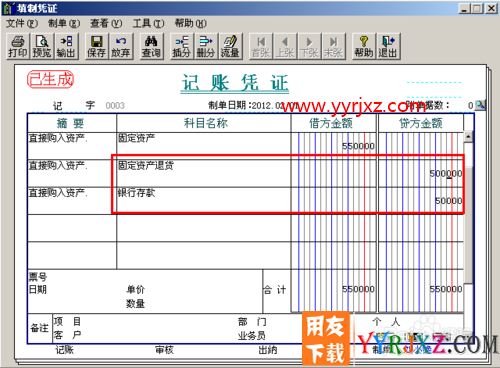Select the 固定资产退货 account cell
The width and height of the screenshot is (500, 368).
pyautogui.click(x=204, y=173)
